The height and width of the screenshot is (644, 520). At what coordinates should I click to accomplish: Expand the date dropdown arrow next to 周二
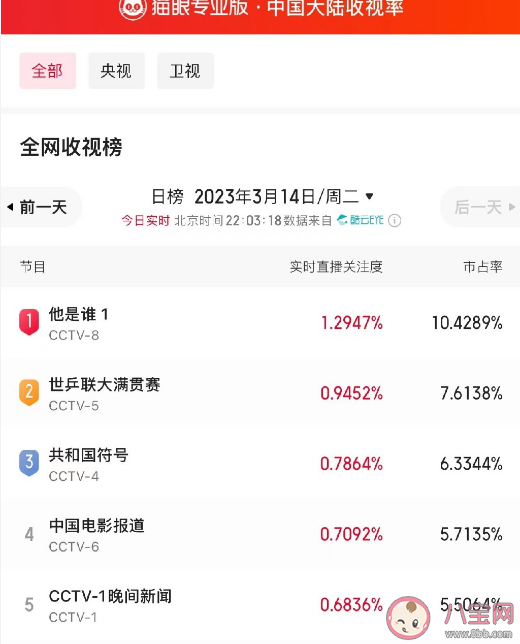369,196
